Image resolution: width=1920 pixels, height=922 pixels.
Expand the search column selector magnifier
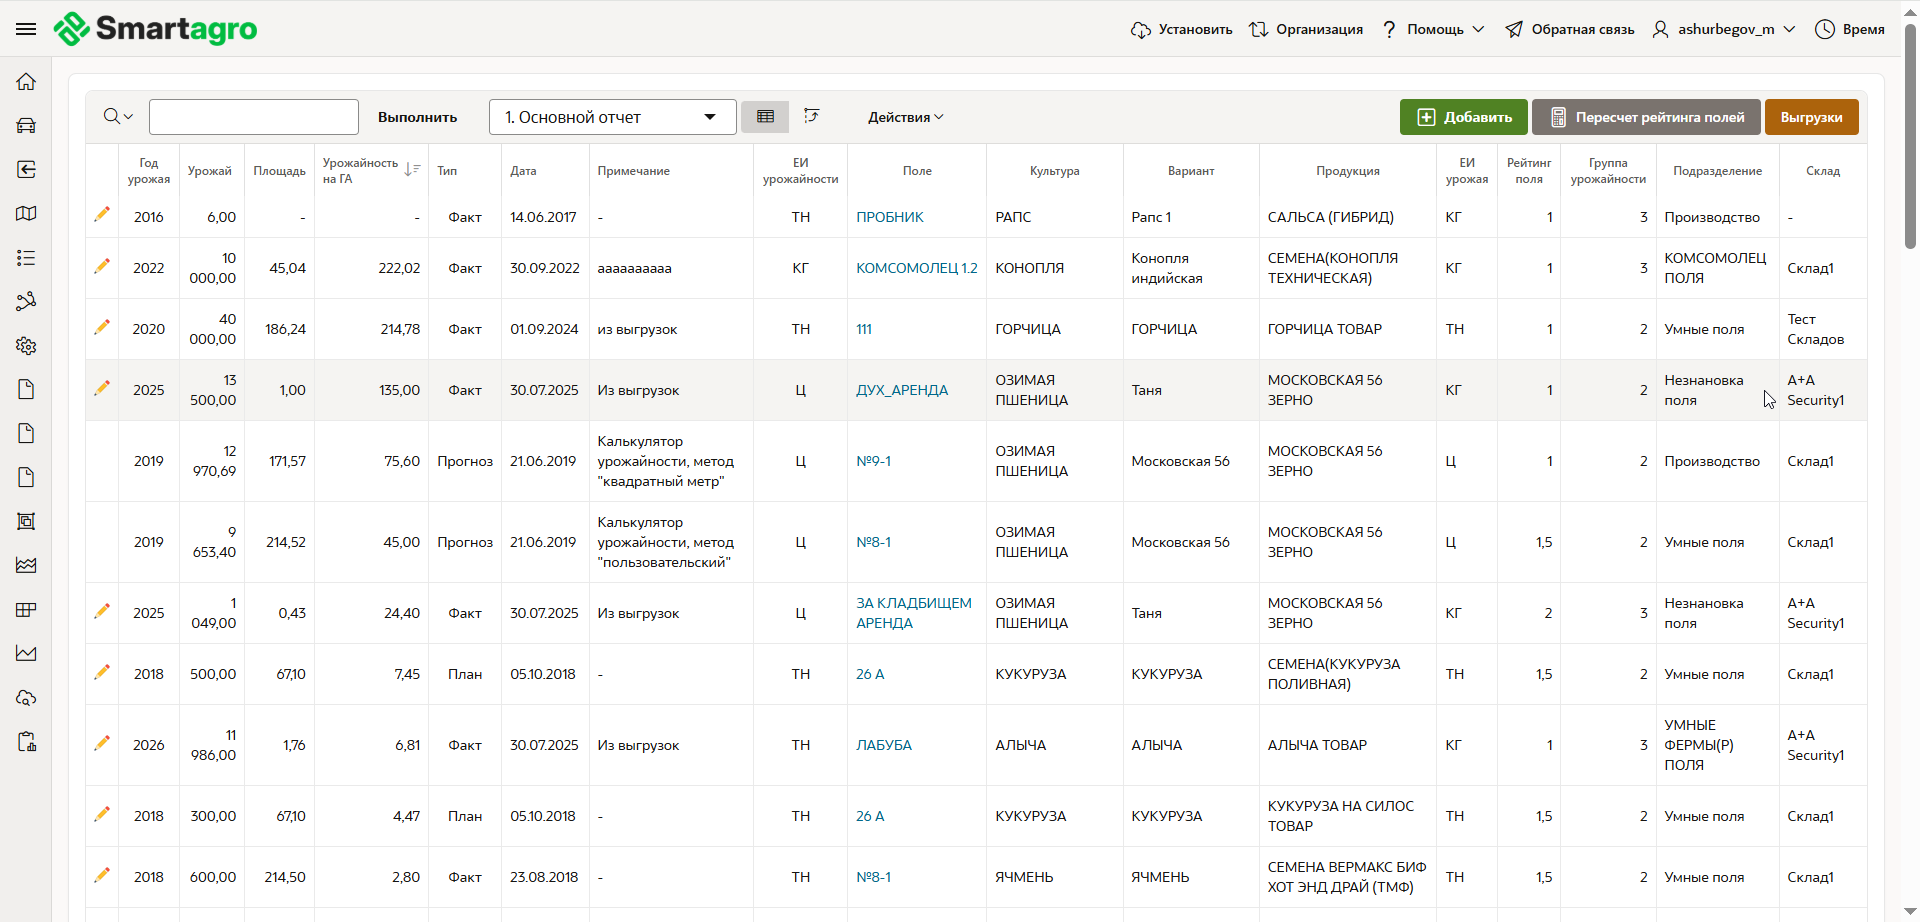coord(117,117)
